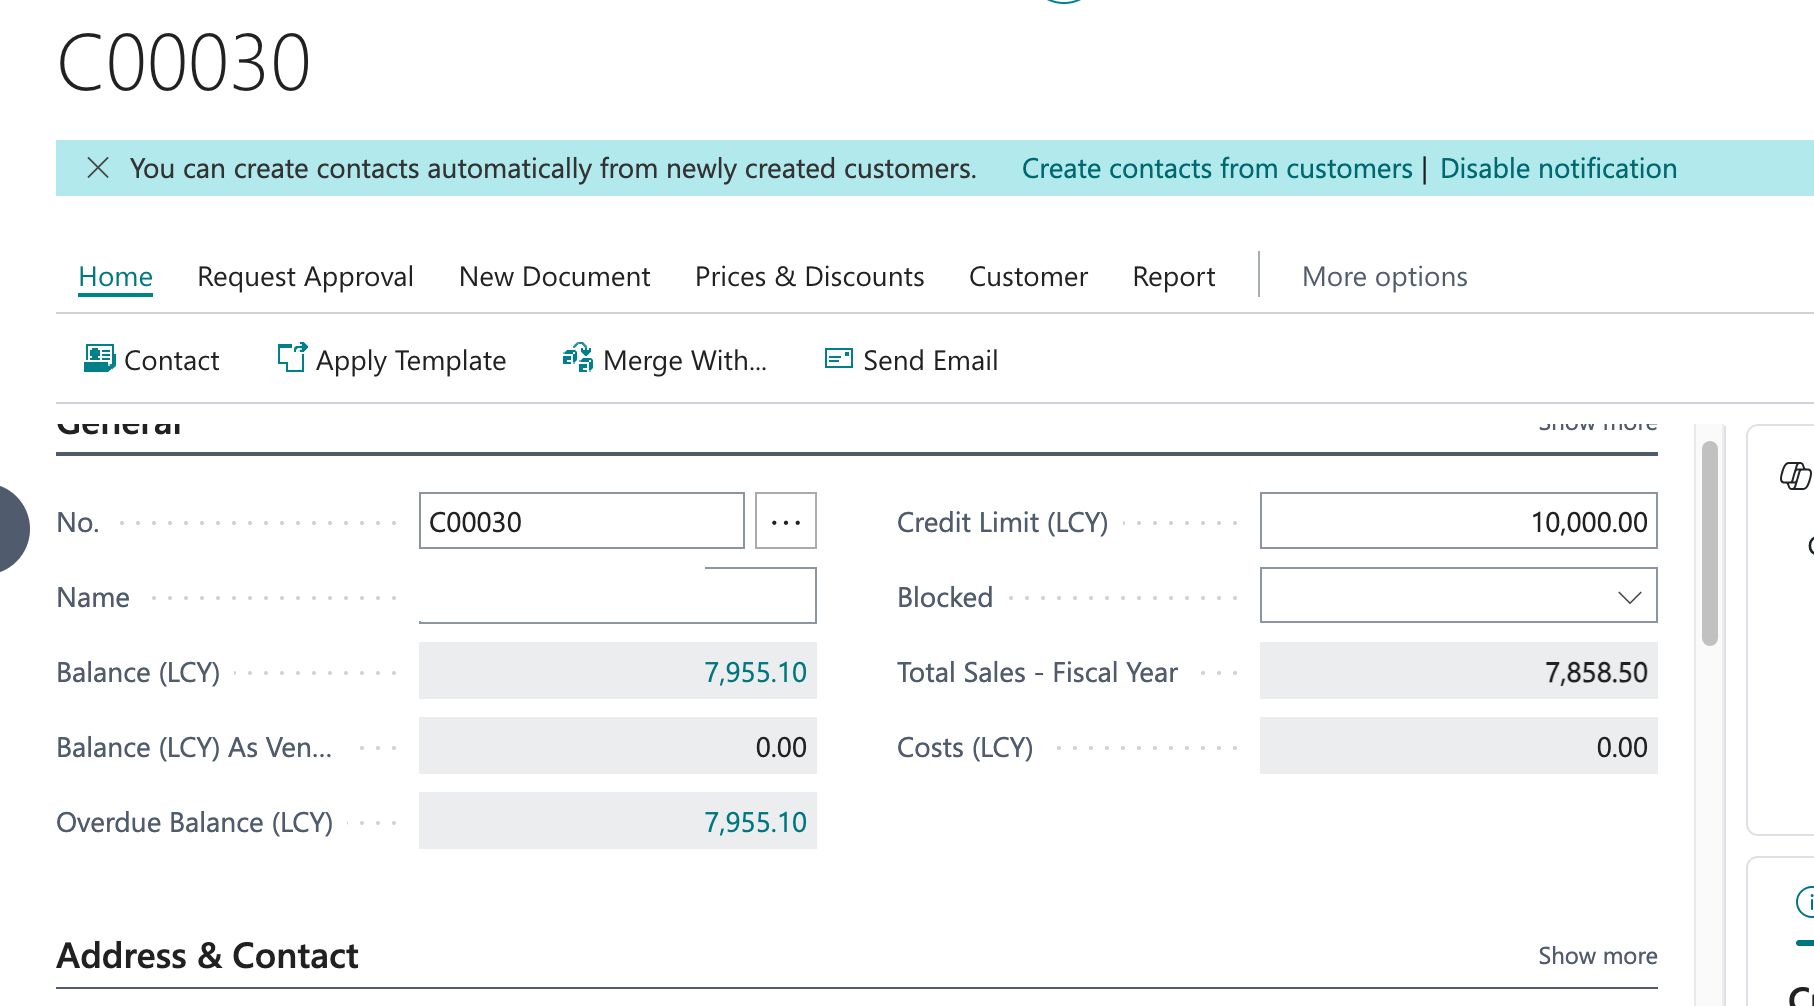1814x1006 pixels.
Task: Click the Disable notification link
Action: 1558,169
